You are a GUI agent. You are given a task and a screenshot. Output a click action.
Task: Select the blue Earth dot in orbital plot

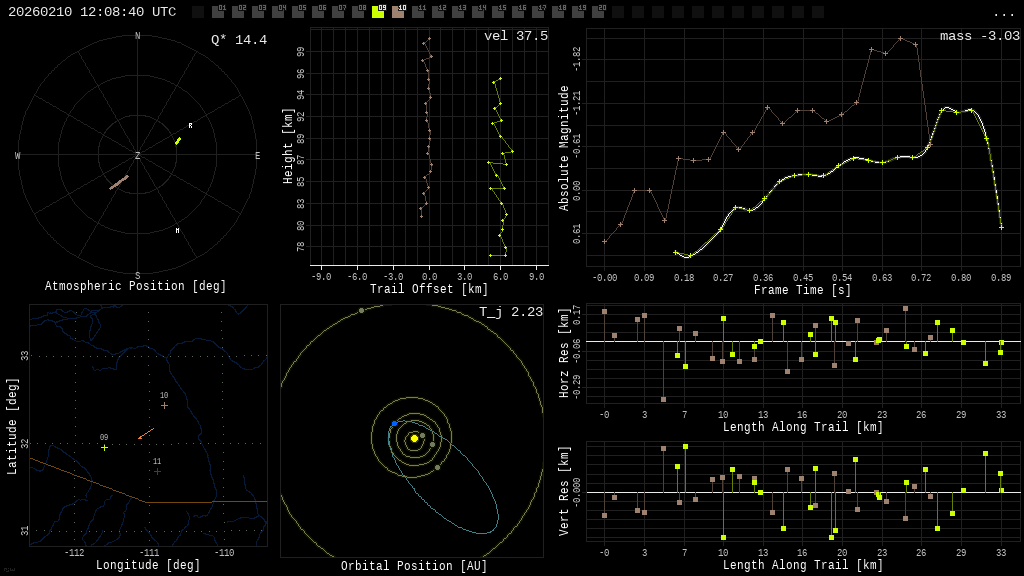394,424
